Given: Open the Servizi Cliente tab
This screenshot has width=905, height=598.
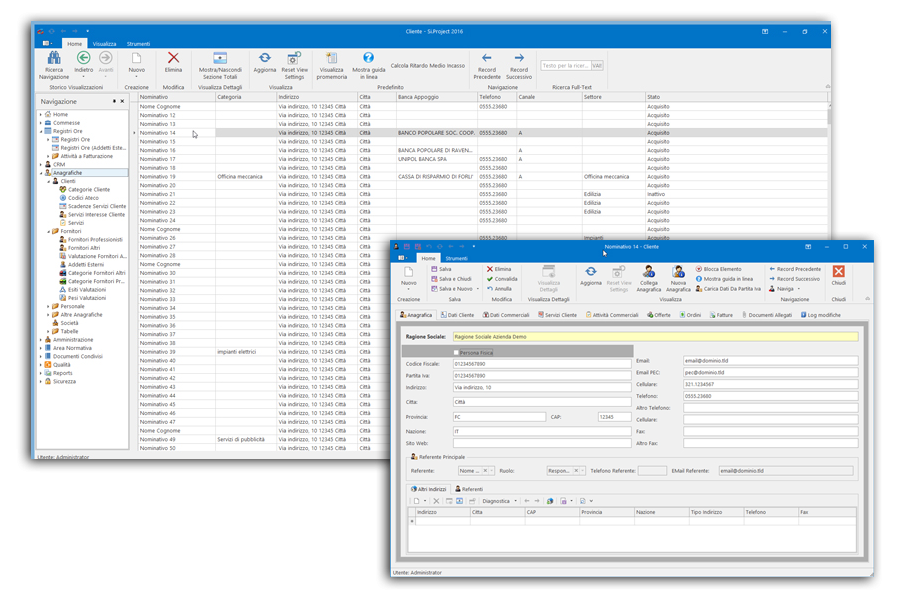Looking at the screenshot, I should (x=558, y=315).
